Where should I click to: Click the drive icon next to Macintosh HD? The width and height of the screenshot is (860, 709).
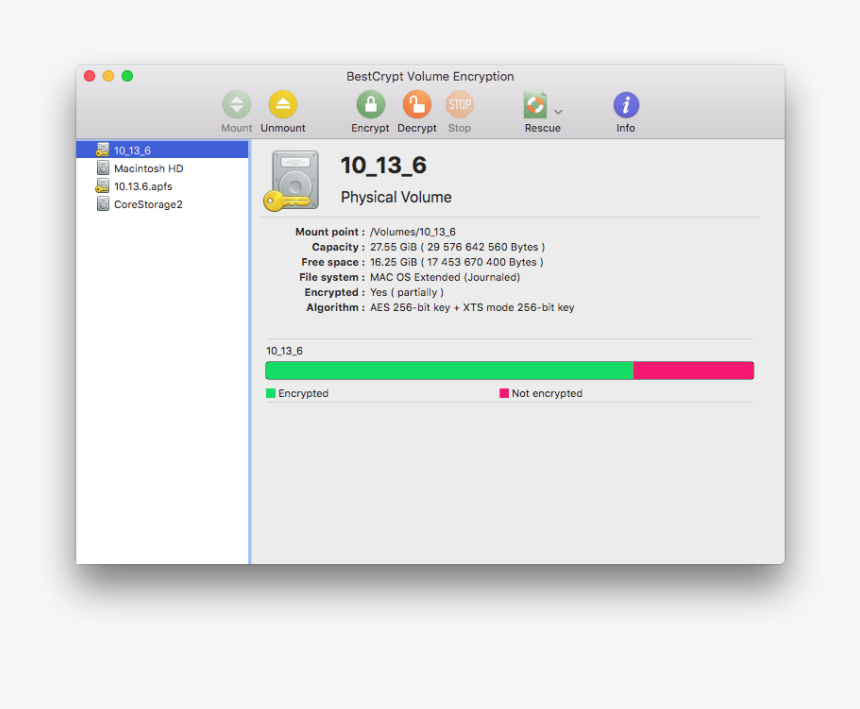(x=103, y=168)
